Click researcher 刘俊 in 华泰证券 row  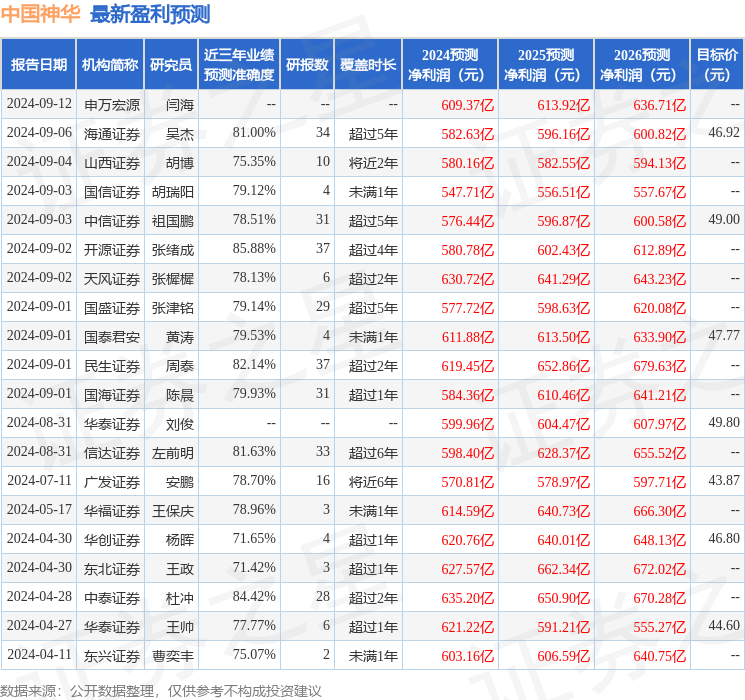[x=180, y=423]
